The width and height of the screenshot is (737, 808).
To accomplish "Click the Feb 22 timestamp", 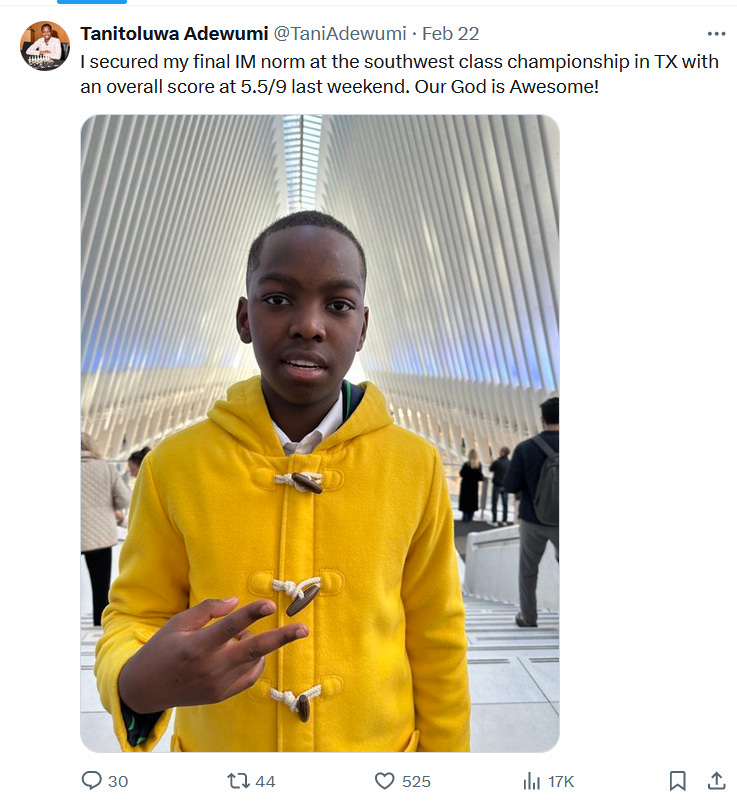I will (x=450, y=33).
